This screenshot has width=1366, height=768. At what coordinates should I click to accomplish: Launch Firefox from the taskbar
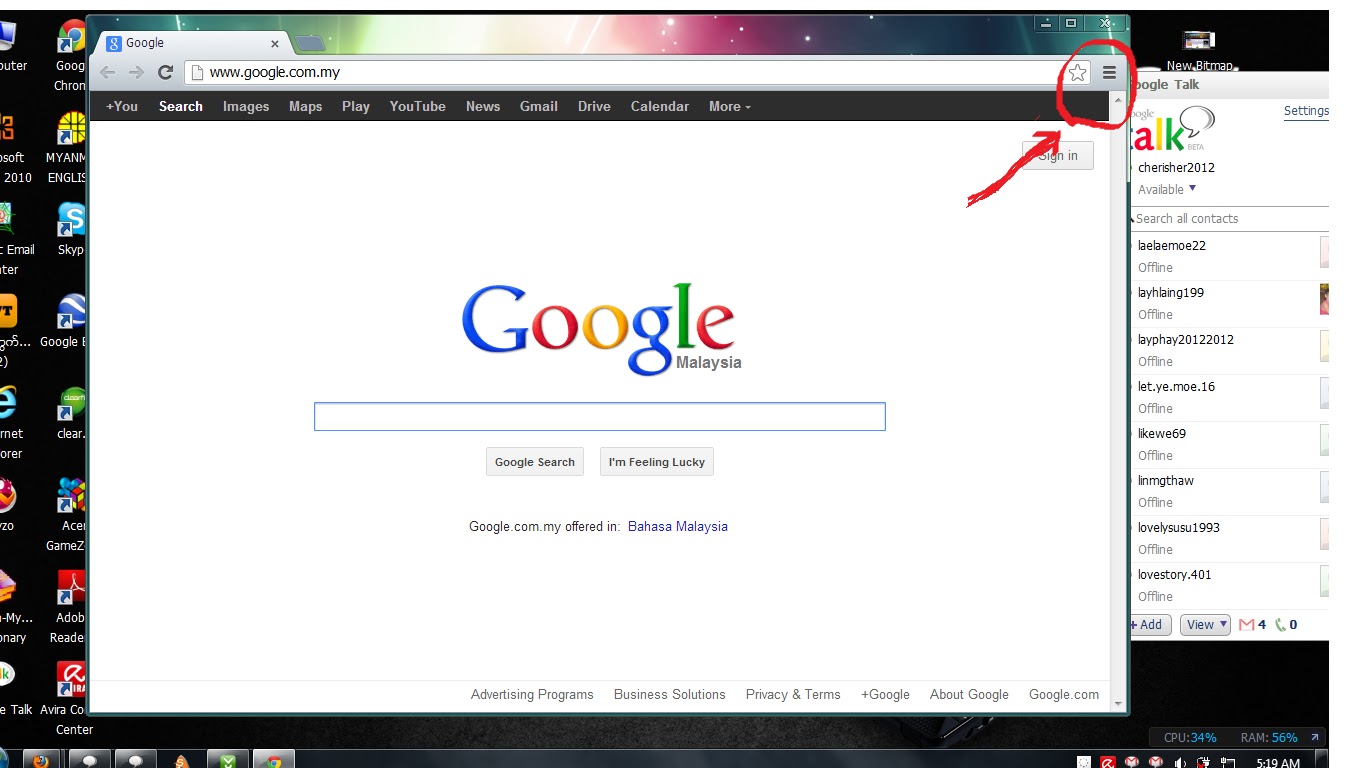coord(40,758)
